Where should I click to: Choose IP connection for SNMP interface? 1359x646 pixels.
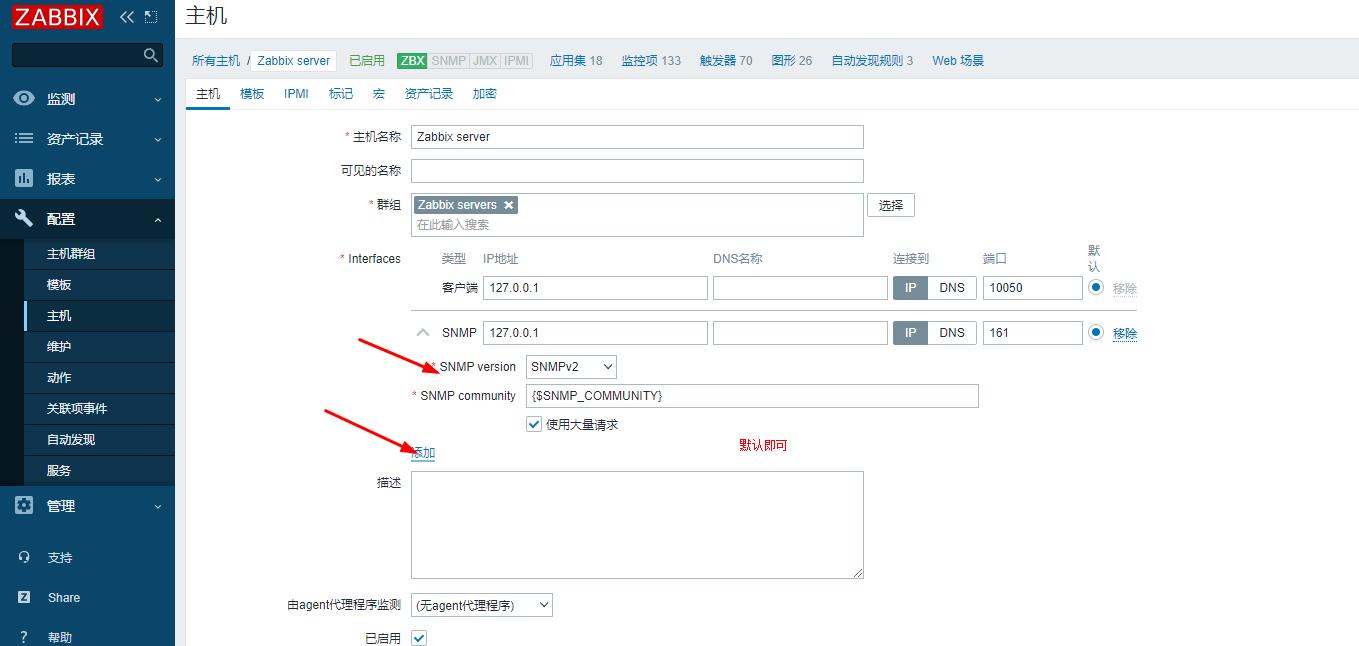coord(910,333)
